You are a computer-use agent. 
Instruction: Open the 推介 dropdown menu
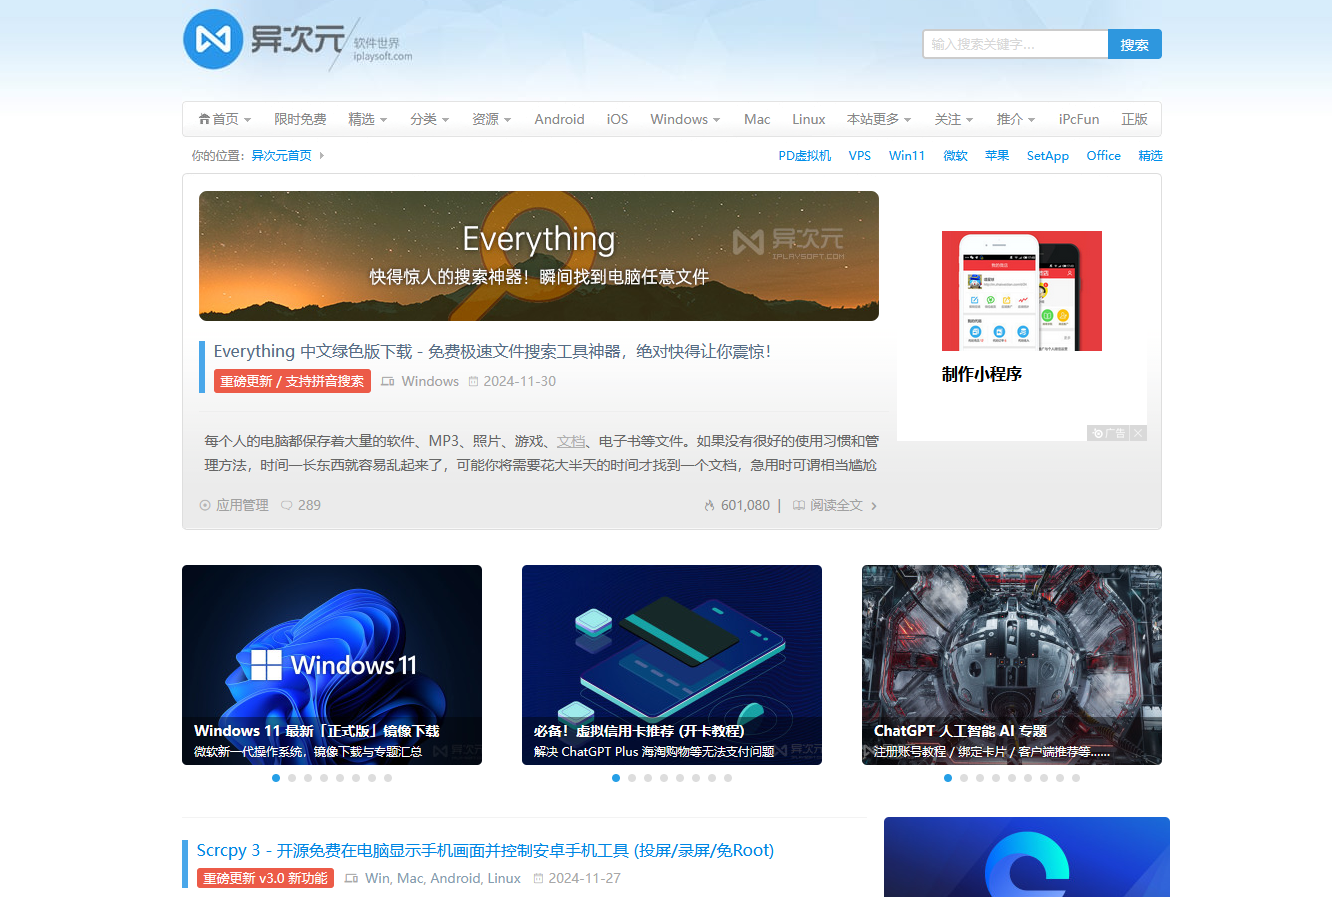pos(1015,119)
